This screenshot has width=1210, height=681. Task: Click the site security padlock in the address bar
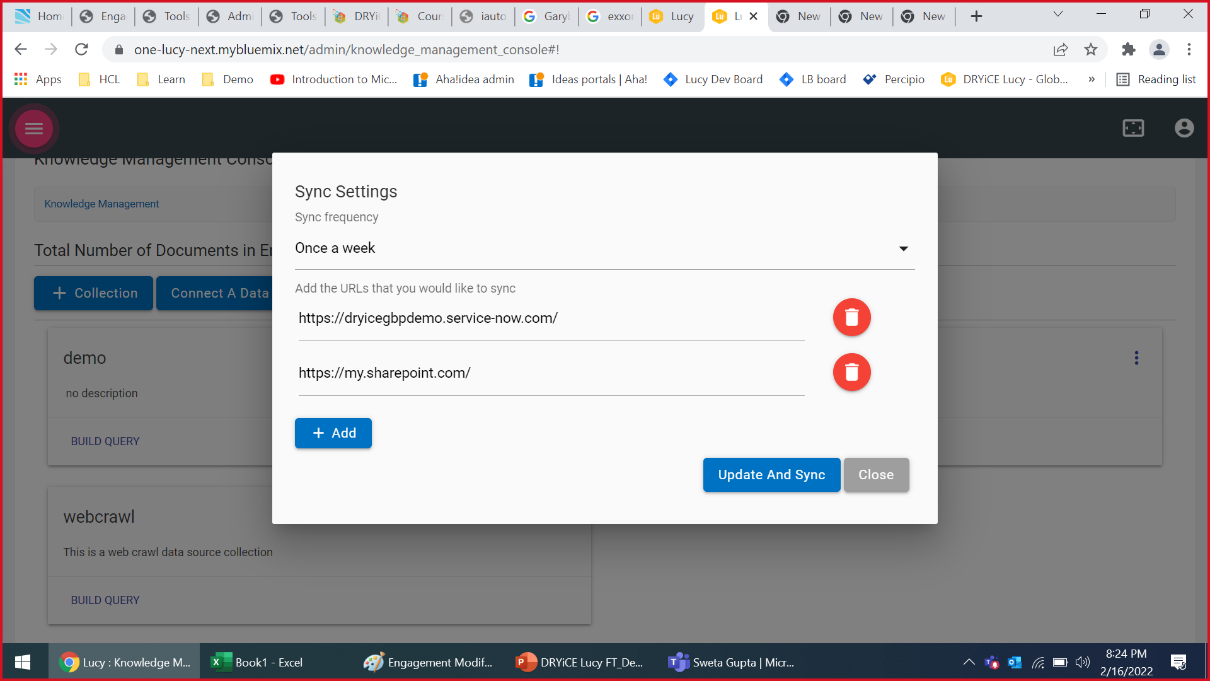(118, 48)
